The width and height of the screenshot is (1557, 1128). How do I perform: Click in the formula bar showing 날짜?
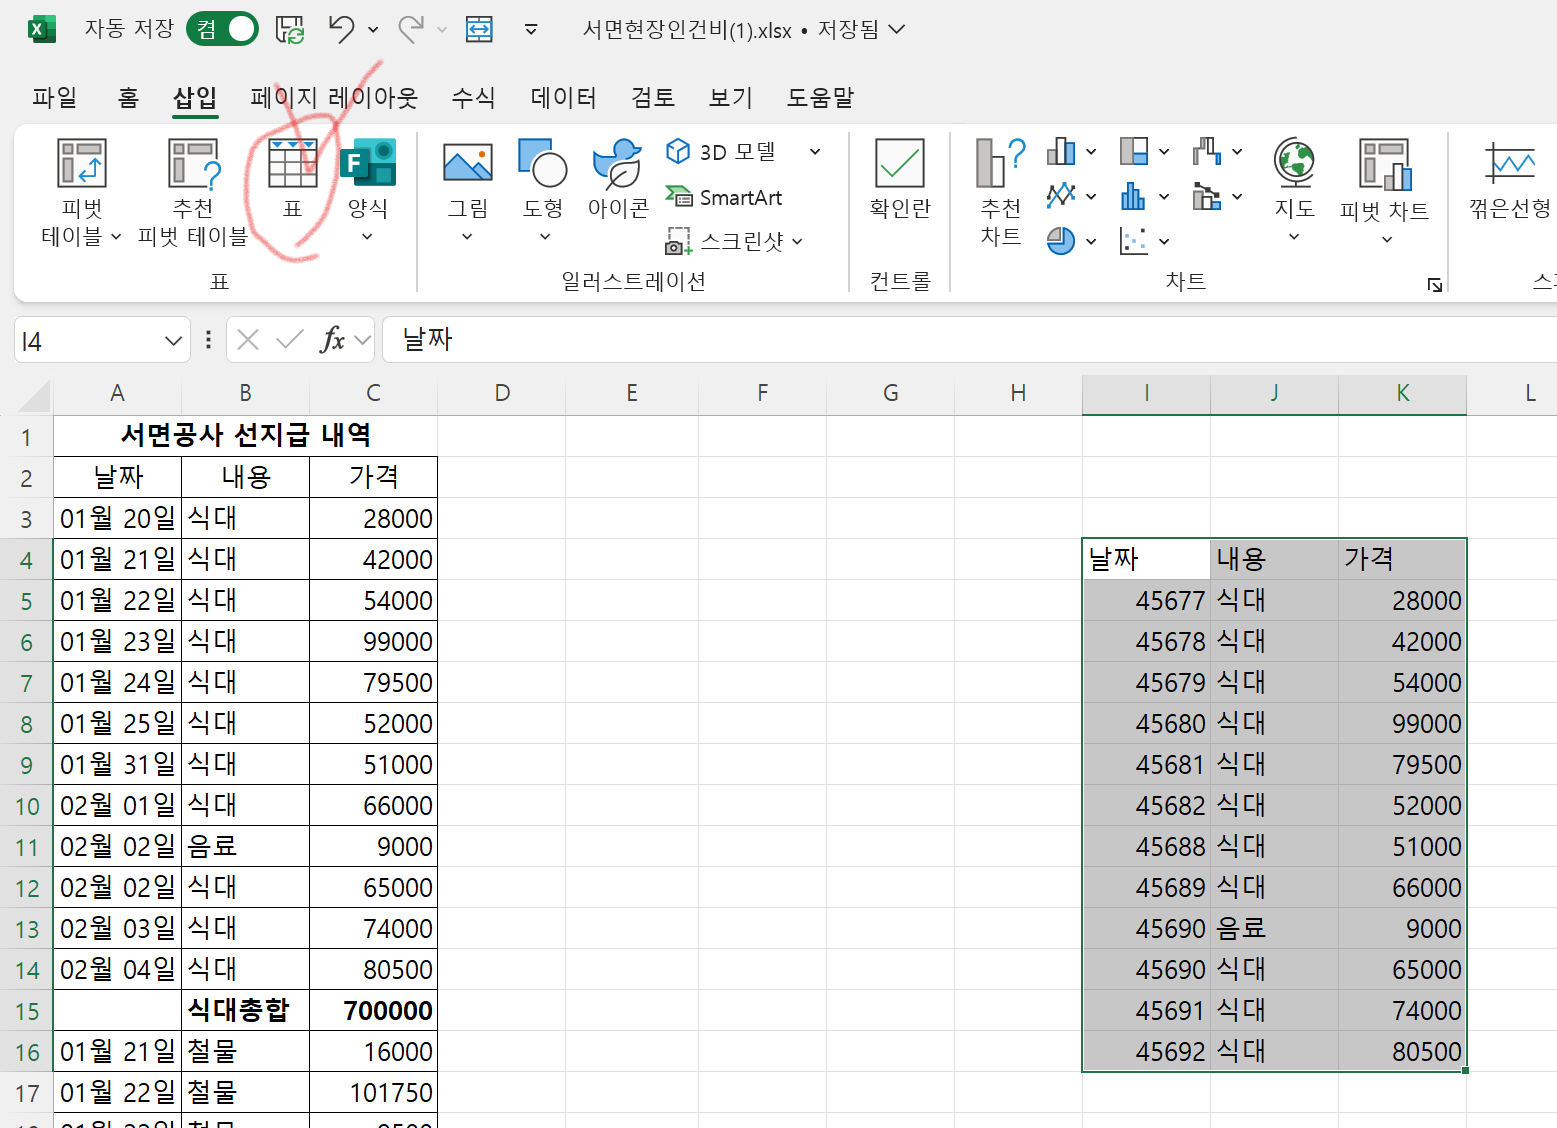(x=970, y=340)
